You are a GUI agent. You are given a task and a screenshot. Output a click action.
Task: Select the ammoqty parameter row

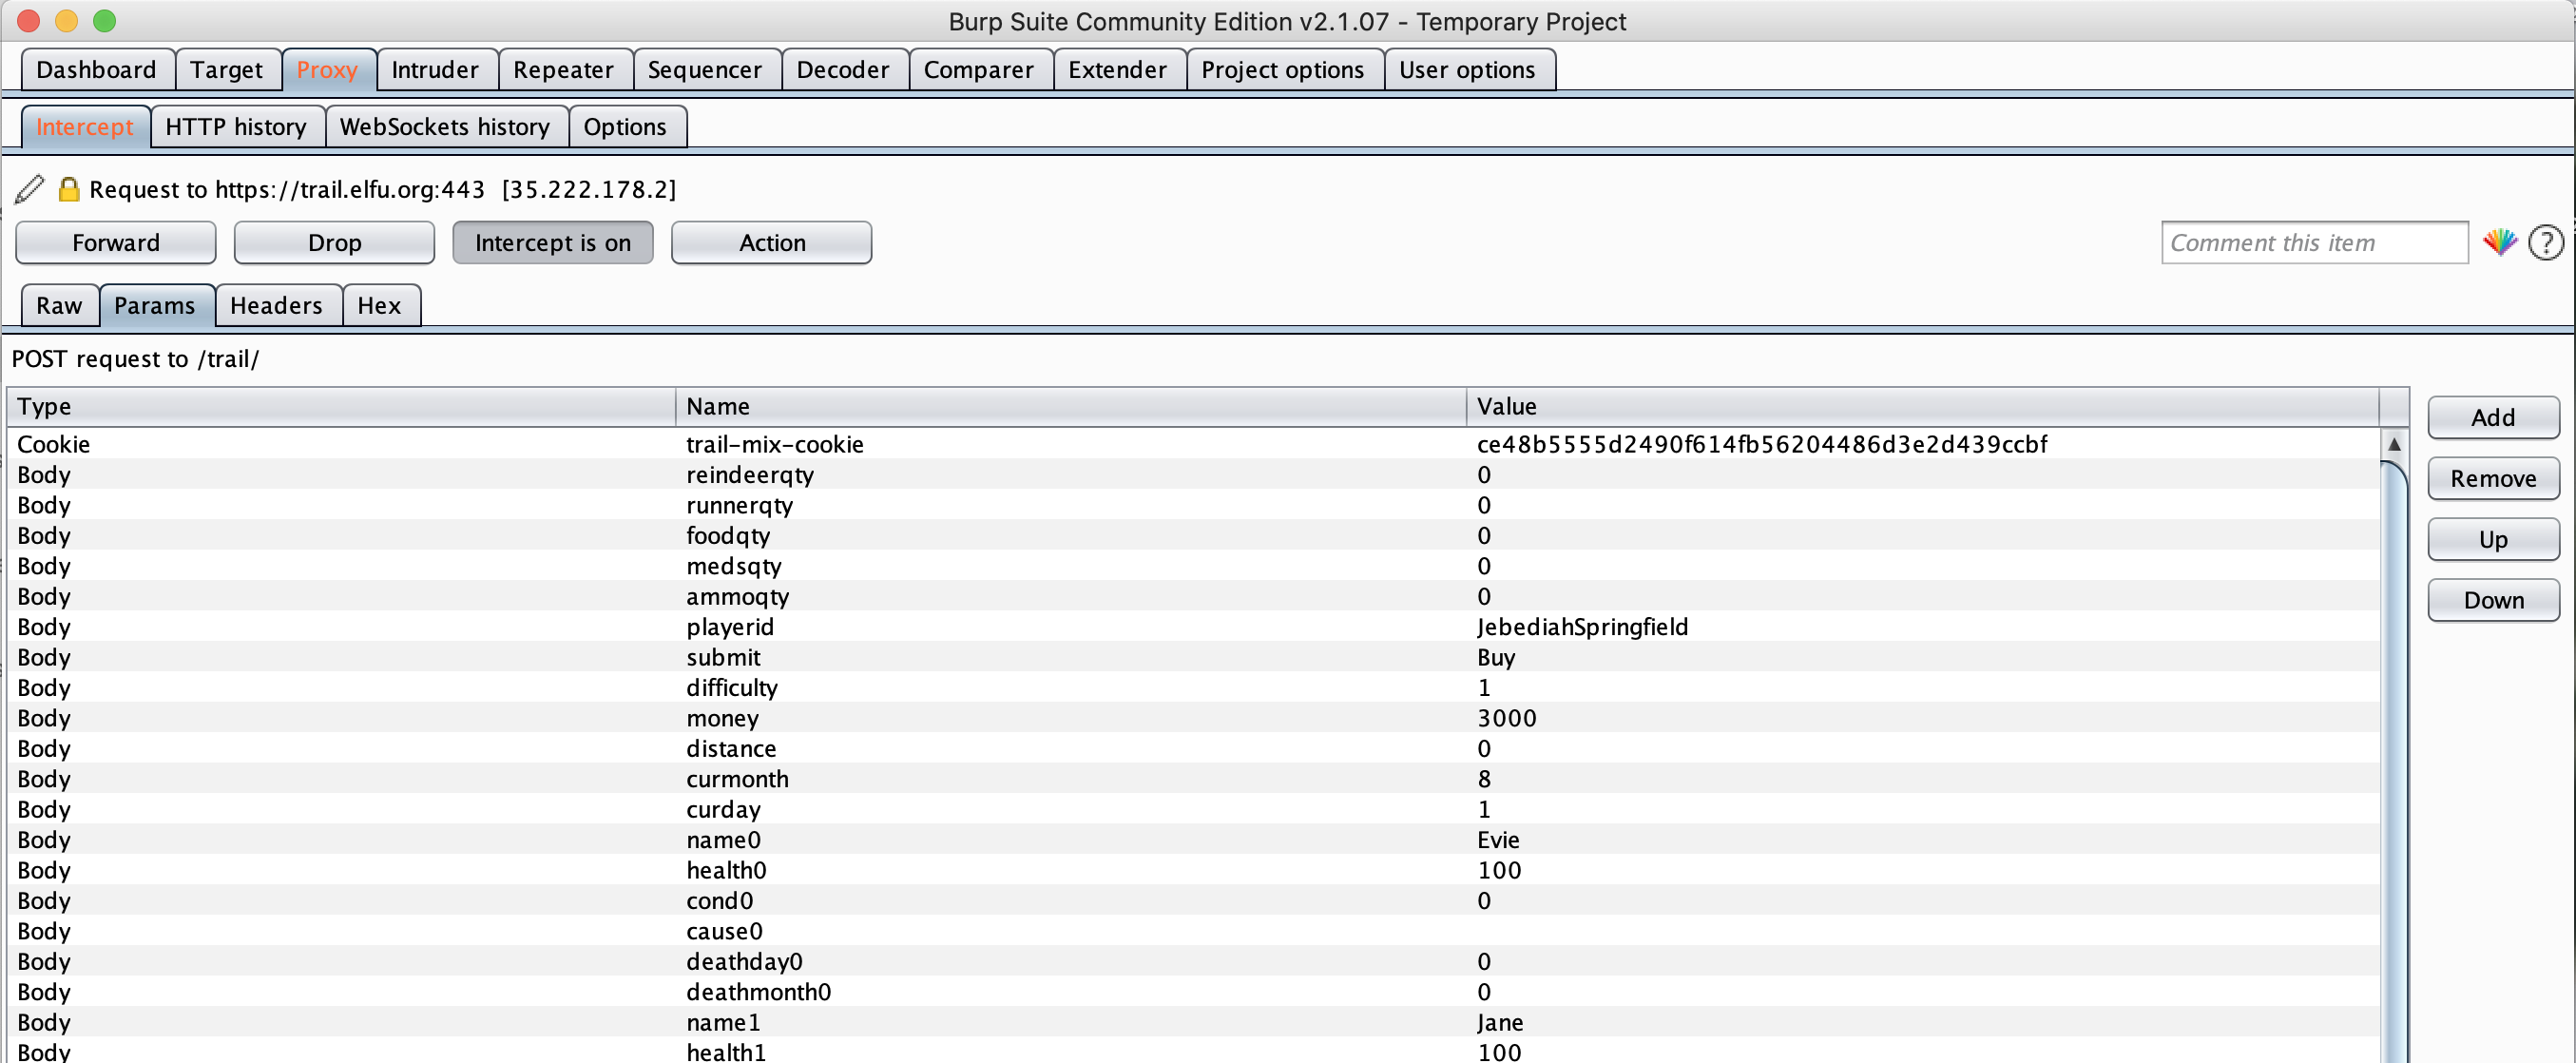pos(1193,597)
